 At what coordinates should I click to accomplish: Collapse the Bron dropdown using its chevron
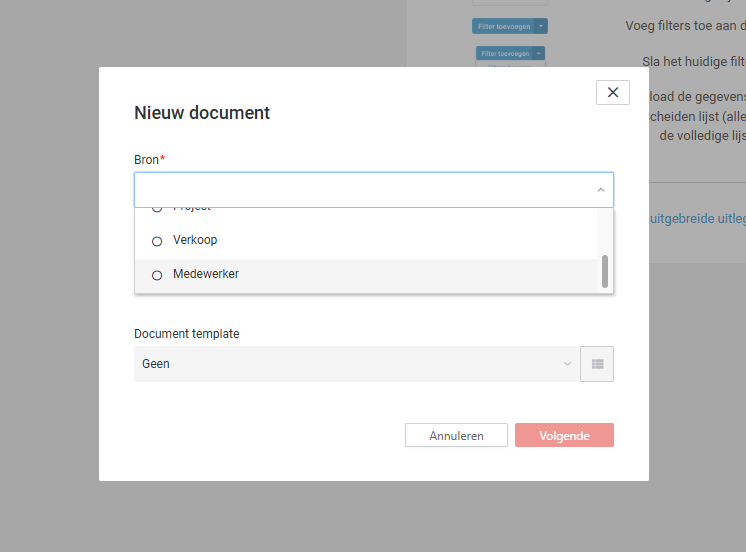(x=600, y=190)
